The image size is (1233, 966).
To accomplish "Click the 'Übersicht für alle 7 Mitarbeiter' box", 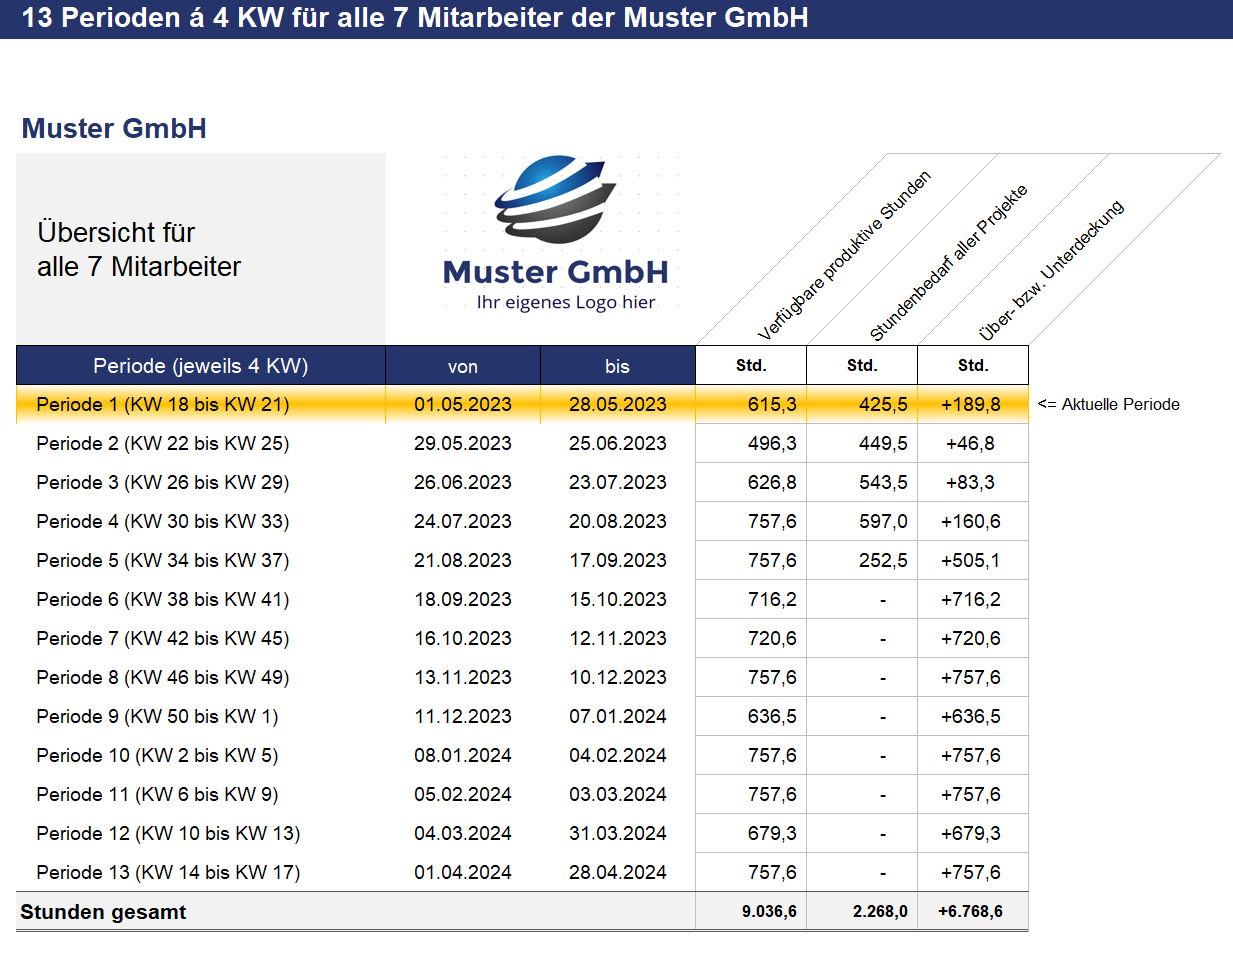I will point(201,249).
